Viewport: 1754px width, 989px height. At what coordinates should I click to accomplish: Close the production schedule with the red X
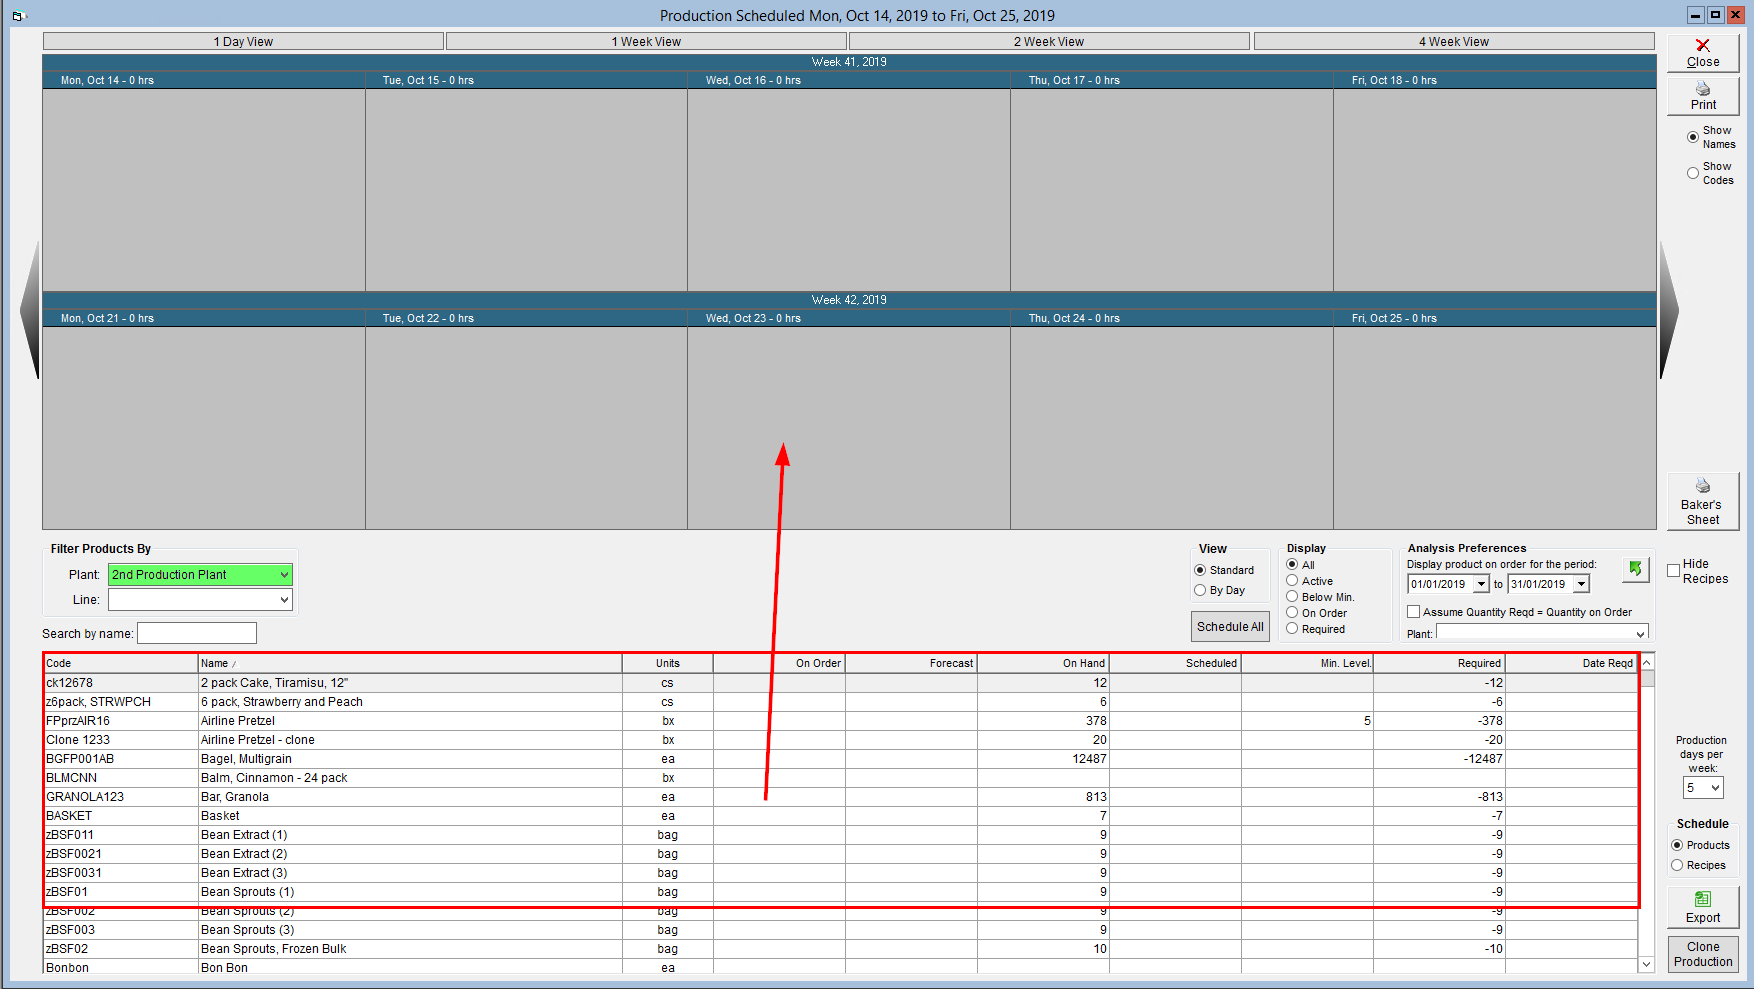1703,53
